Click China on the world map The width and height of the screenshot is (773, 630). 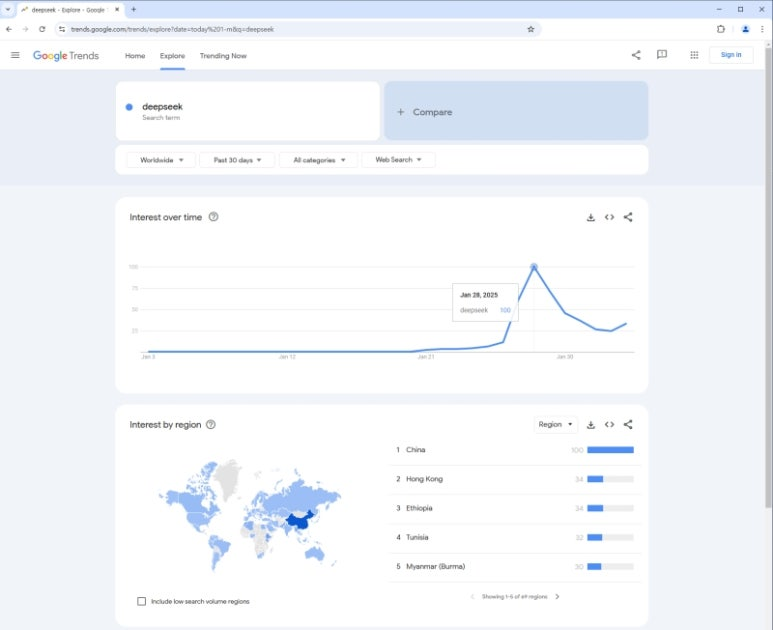301,523
